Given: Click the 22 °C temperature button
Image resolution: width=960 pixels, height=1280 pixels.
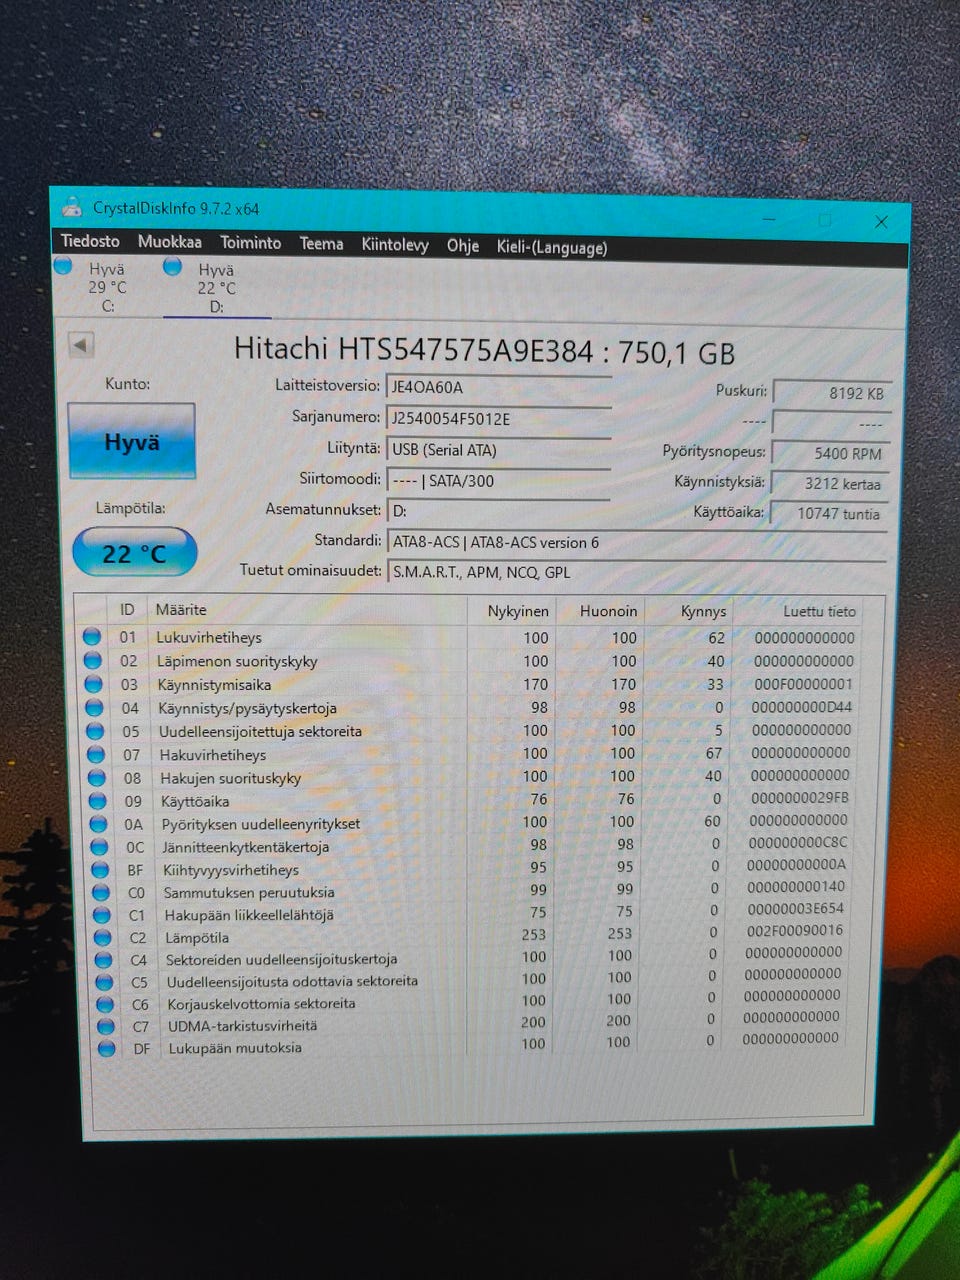Looking at the screenshot, I should 134,553.
